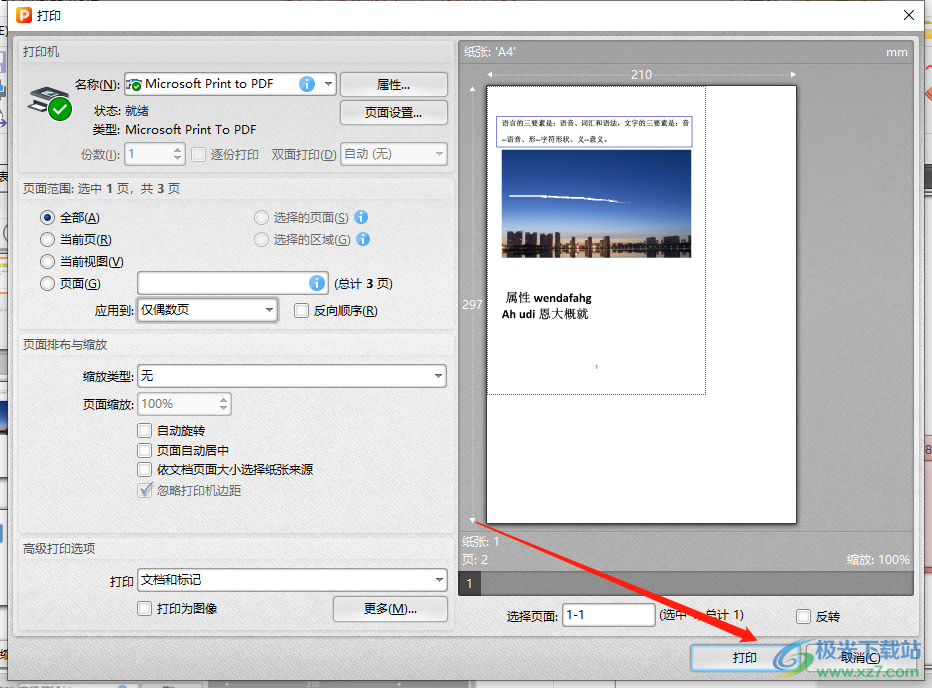
Task: Close the 打印 dialog
Action: click(x=909, y=15)
